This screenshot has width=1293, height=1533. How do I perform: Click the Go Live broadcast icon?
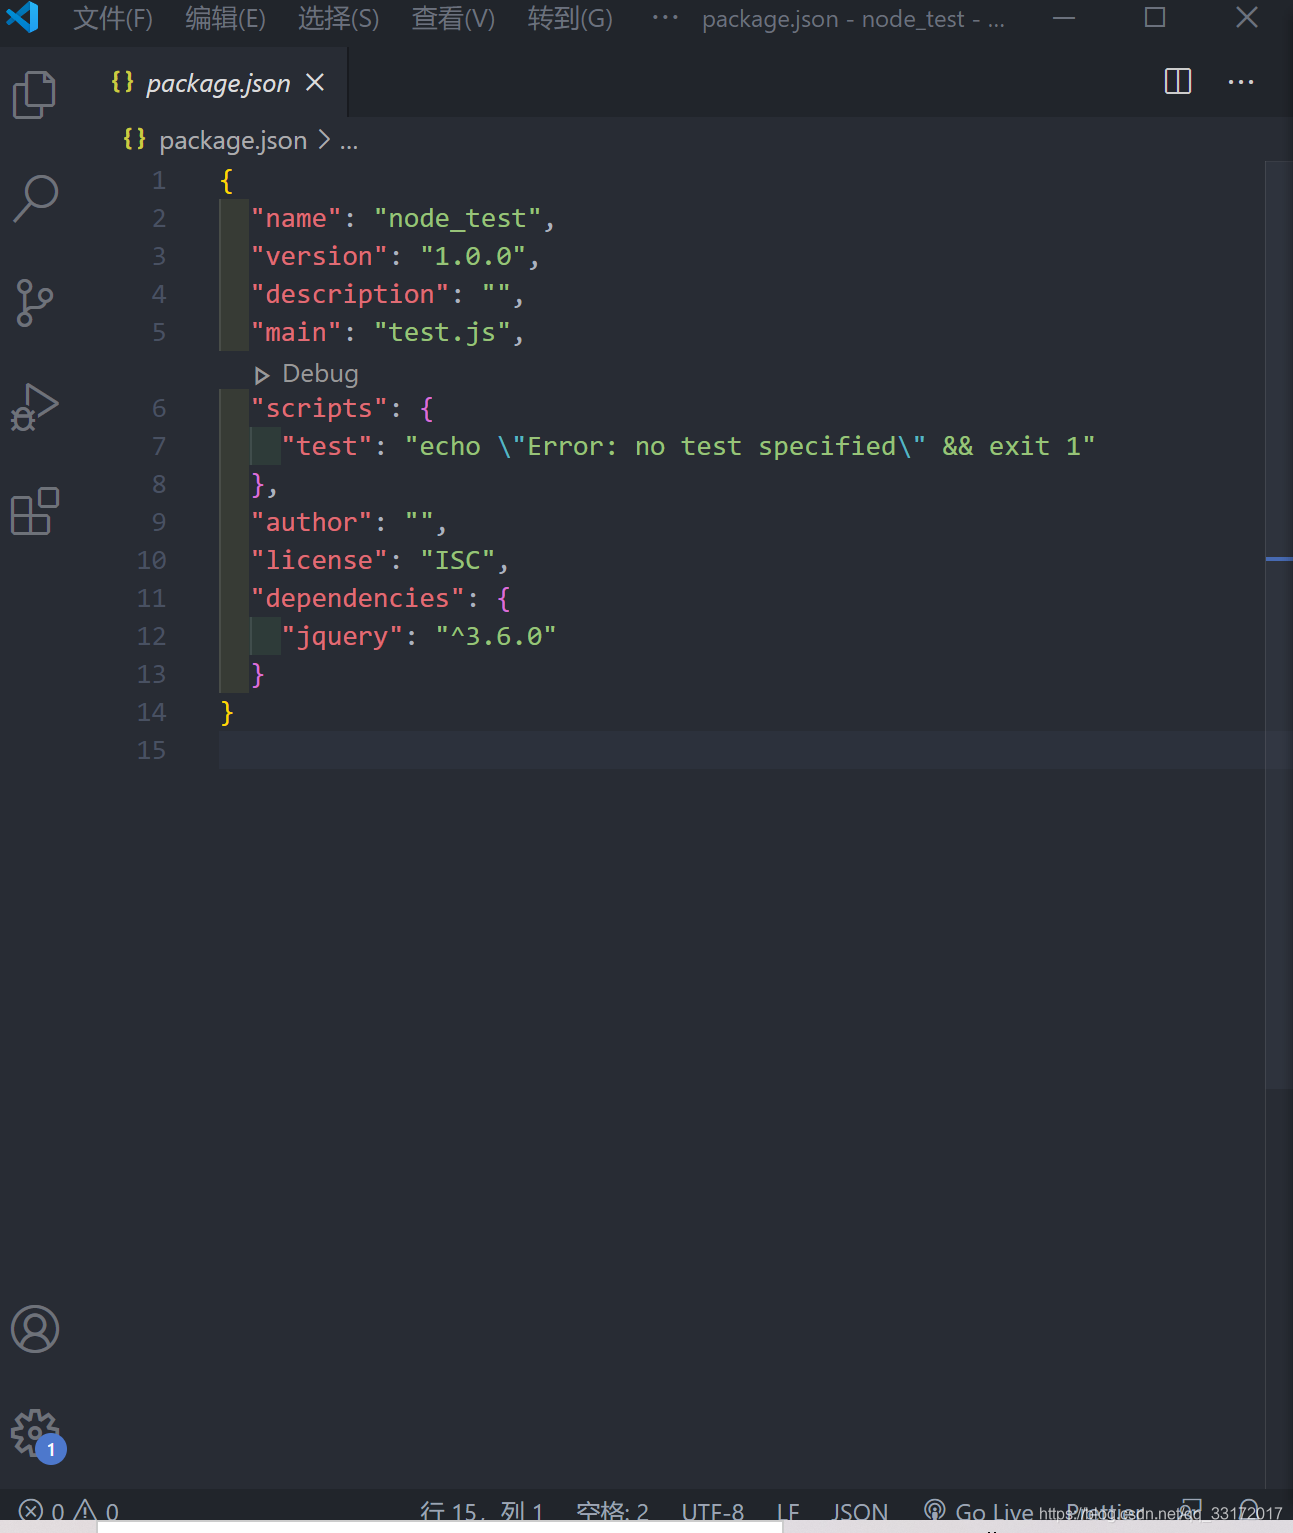click(934, 1510)
